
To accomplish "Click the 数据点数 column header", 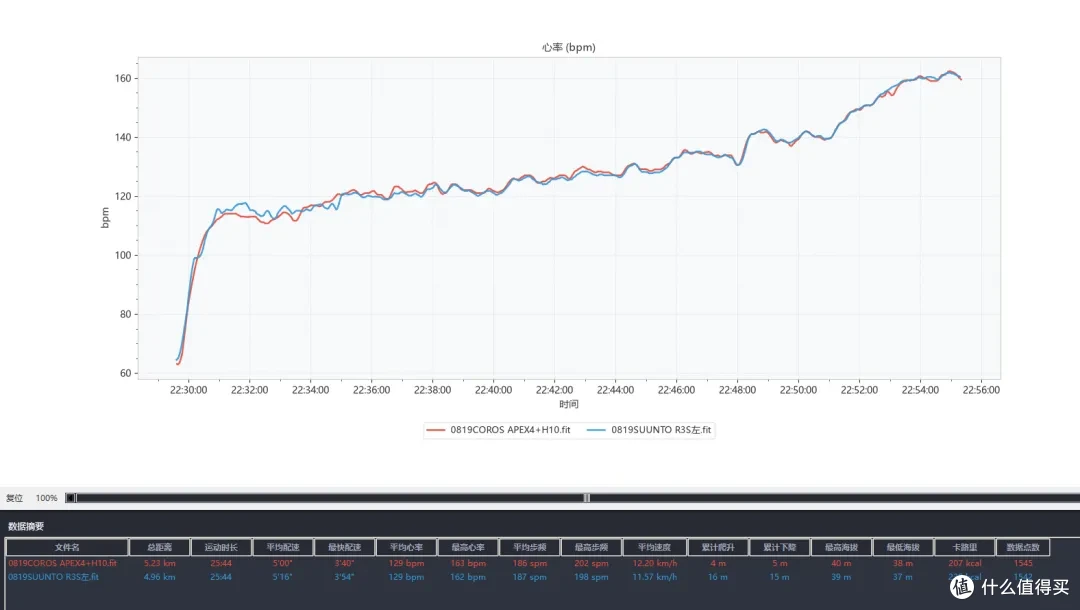I will [1023, 547].
